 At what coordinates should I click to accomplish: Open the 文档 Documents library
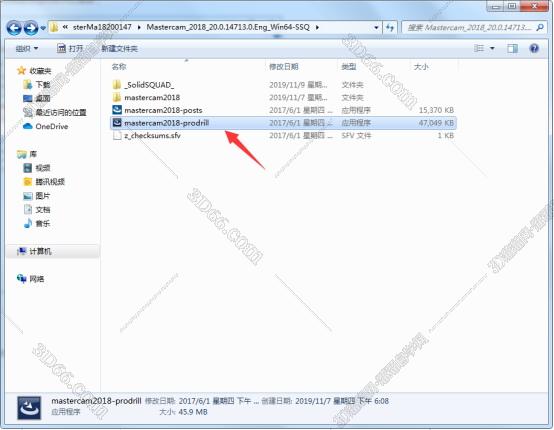(x=37, y=210)
